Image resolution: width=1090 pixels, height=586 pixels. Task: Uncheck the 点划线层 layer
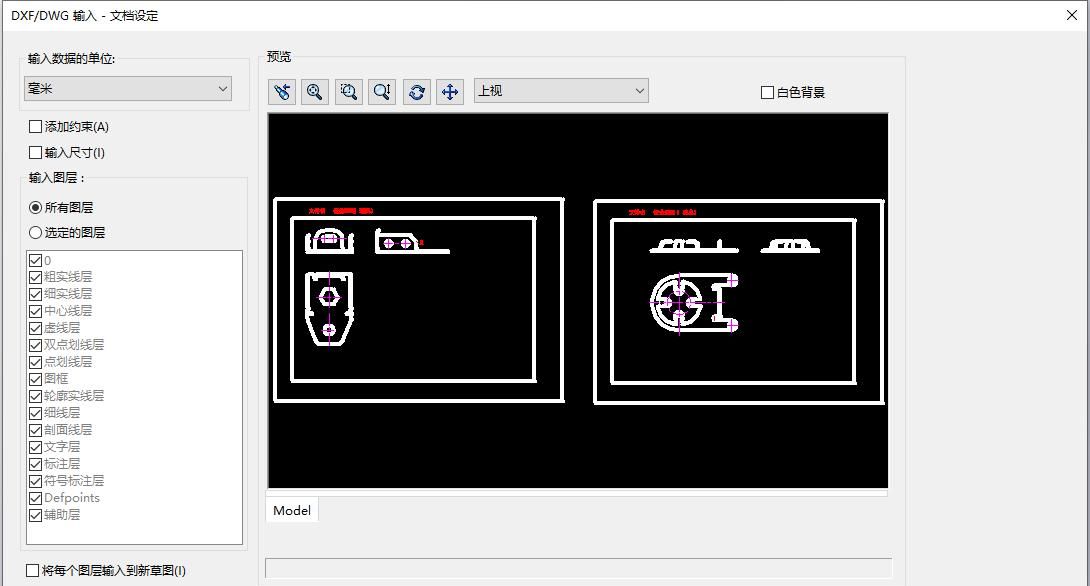pyautogui.click(x=35, y=362)
